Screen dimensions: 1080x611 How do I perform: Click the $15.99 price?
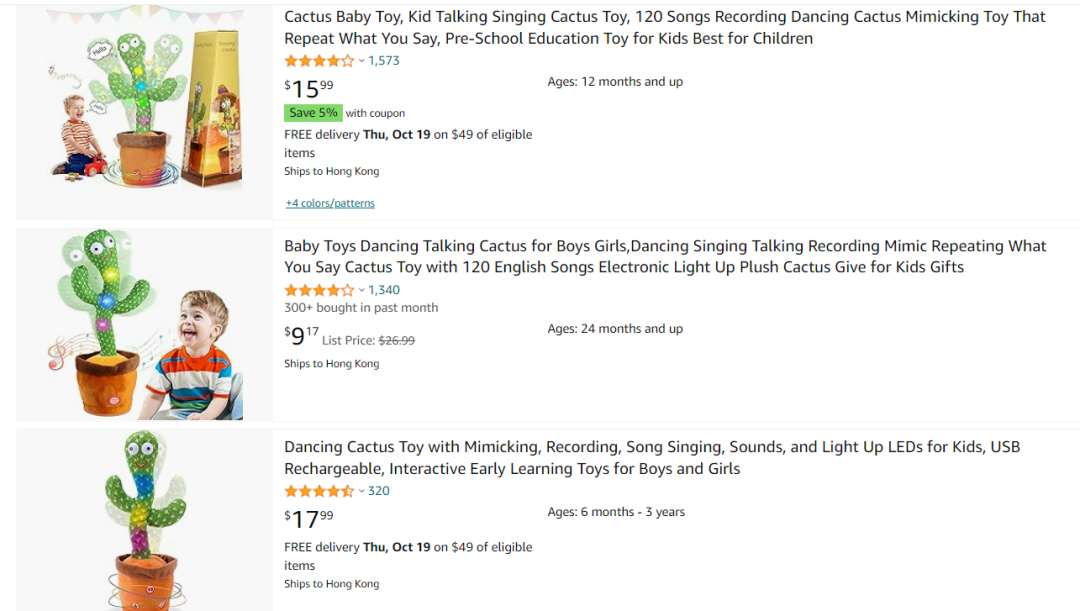(309, 88)
